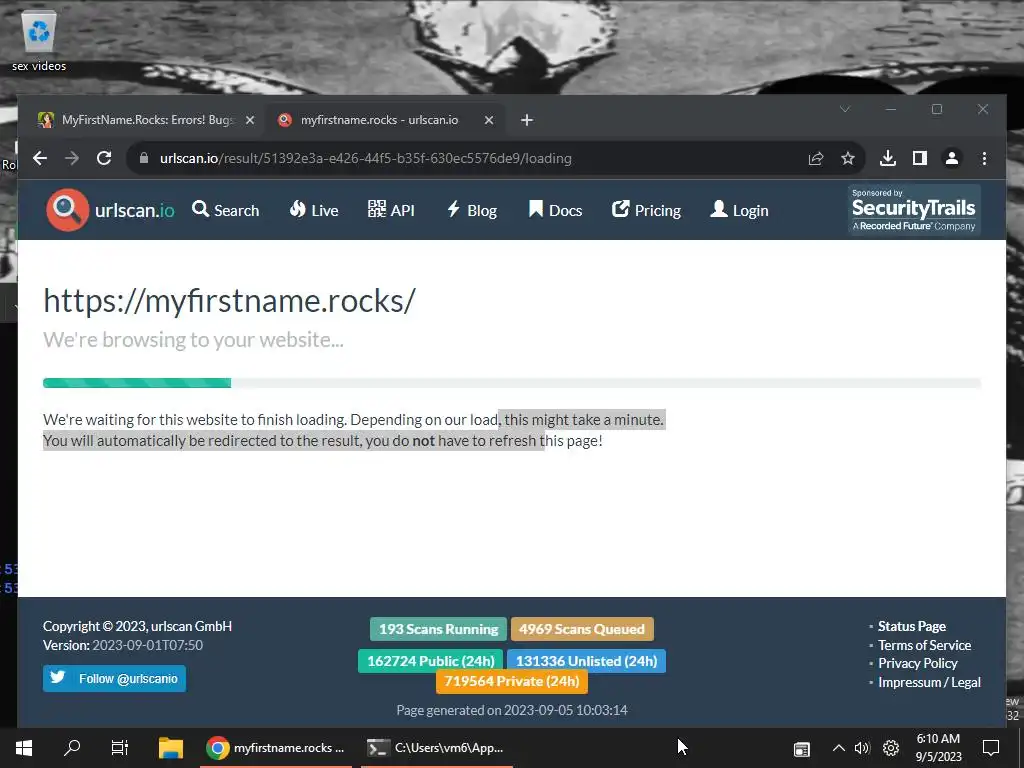1024x768 pixels.
Task: Click the urlscan.io magnifier logo
Action: click(x=67, y=210)
